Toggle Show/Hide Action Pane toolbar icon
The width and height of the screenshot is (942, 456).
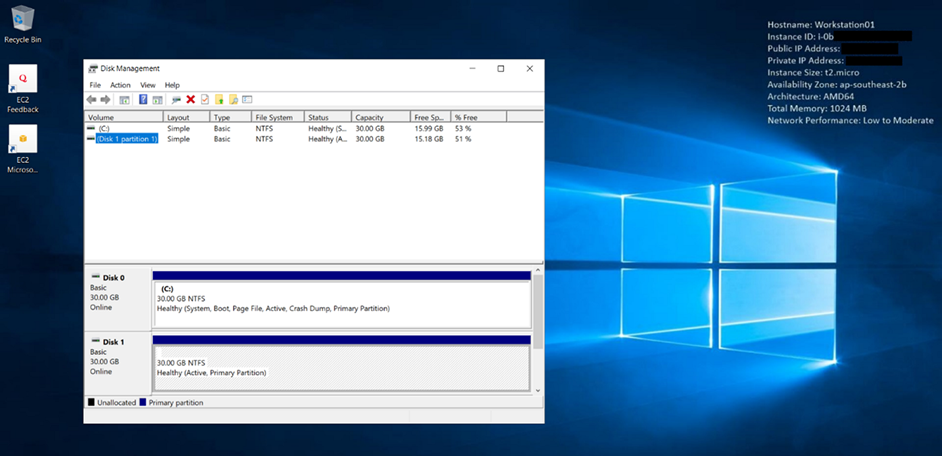click(x=157, y=100)
